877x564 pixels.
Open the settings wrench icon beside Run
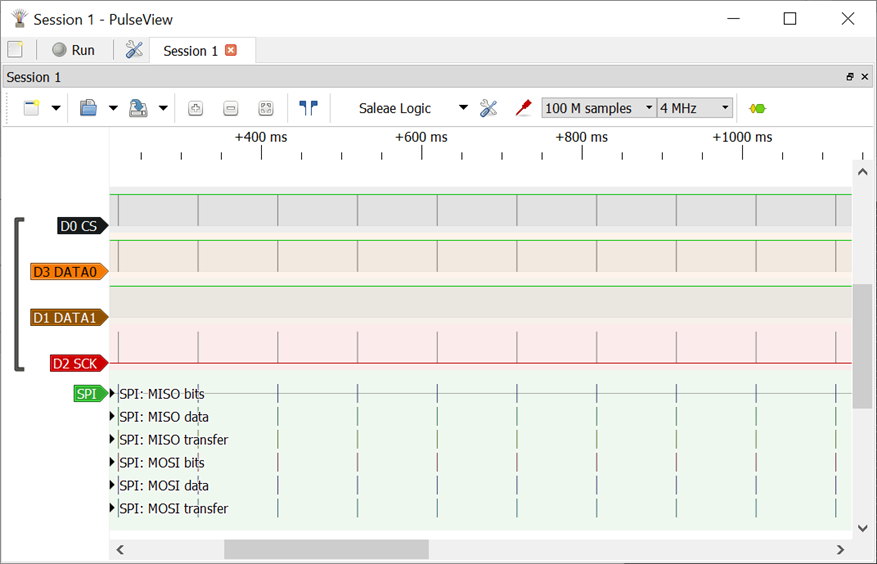(x=134, y=50)
